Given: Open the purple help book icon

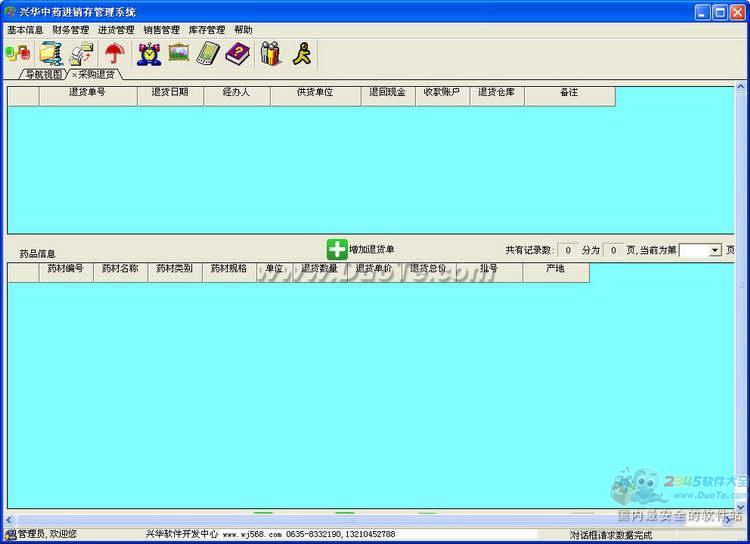Looking at the screenshot, I should (x=237, y=54).
